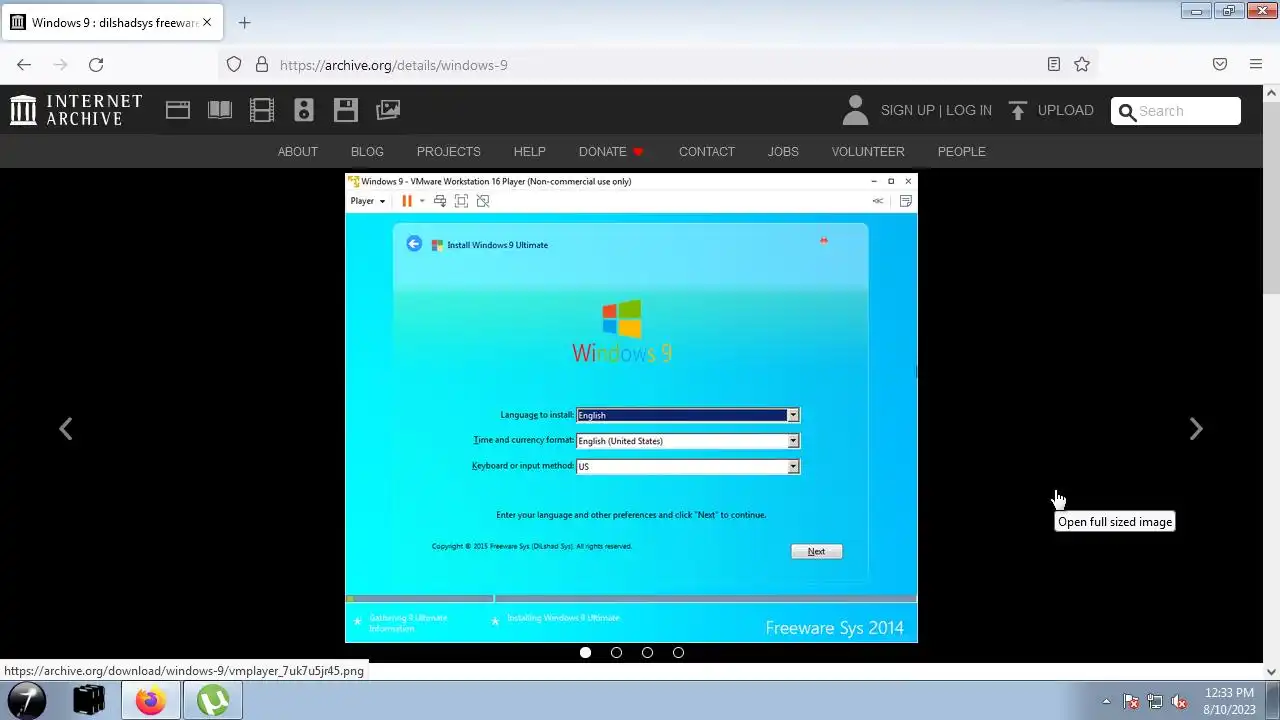
Task: Click the SIGN UP link
Action: point(907,110)
